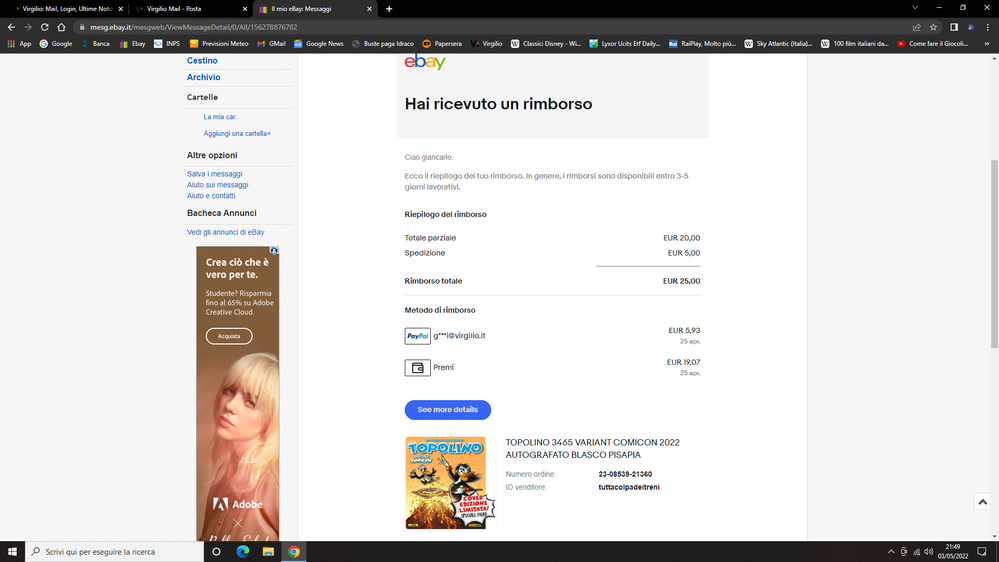The image size is (999, 562).
Task: Open Sky Atlantic (Italia) bookmark
Action: [779, 44]
